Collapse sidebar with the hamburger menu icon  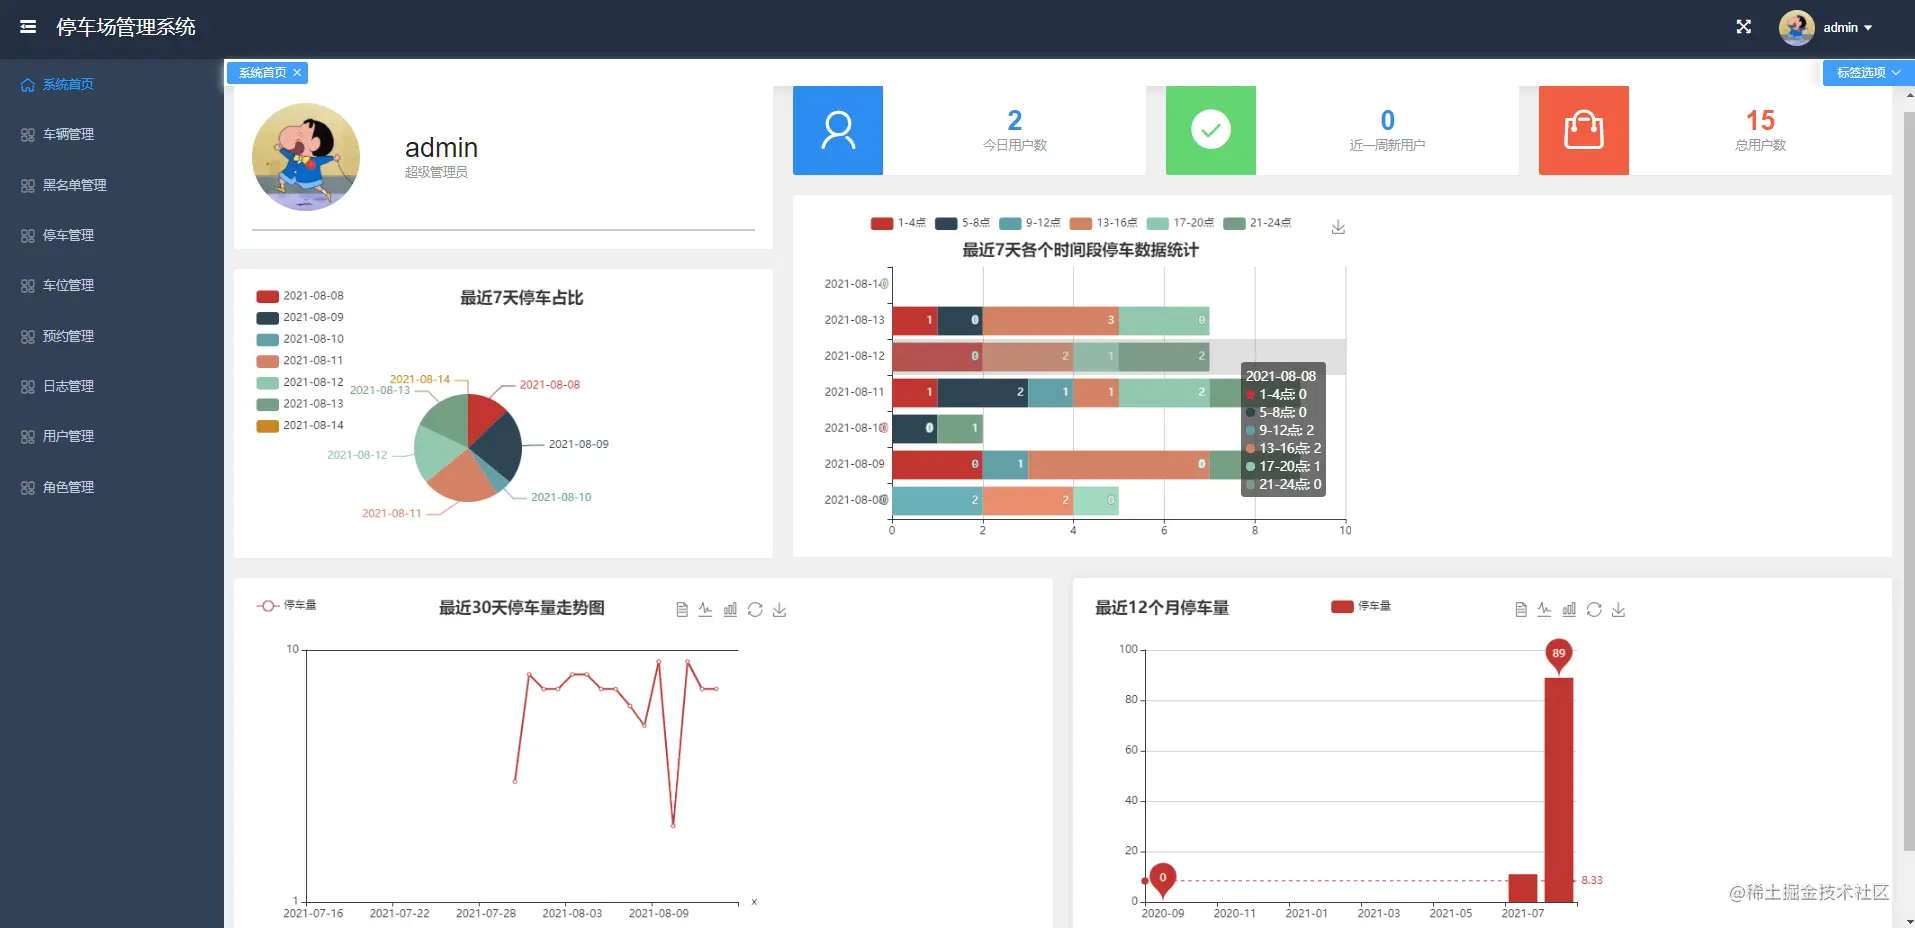28,27
